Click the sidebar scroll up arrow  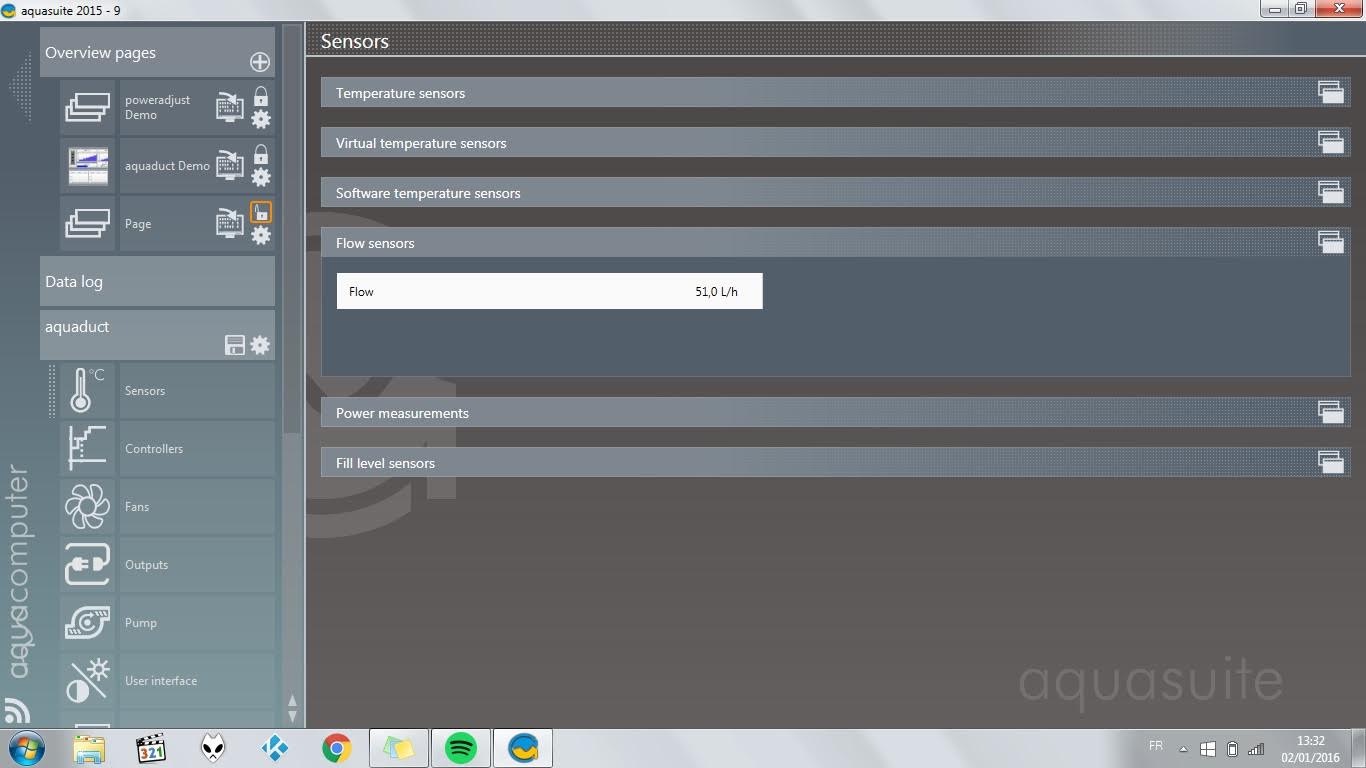[x=292, y=701]
